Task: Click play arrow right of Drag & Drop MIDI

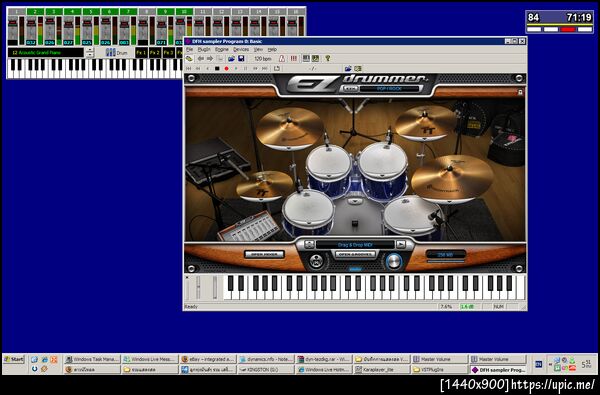Action: [401, 245]
